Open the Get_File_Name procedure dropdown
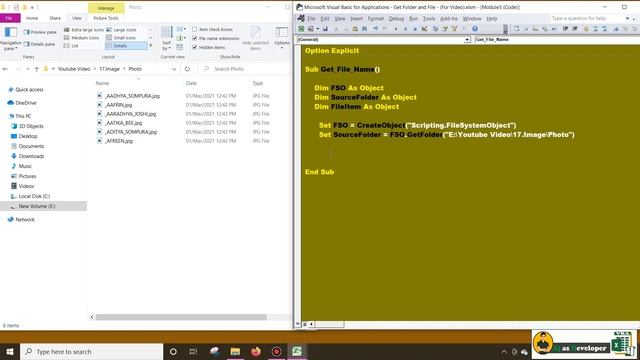Viewport: 640px width, 360px height. [x=556, y=40]
